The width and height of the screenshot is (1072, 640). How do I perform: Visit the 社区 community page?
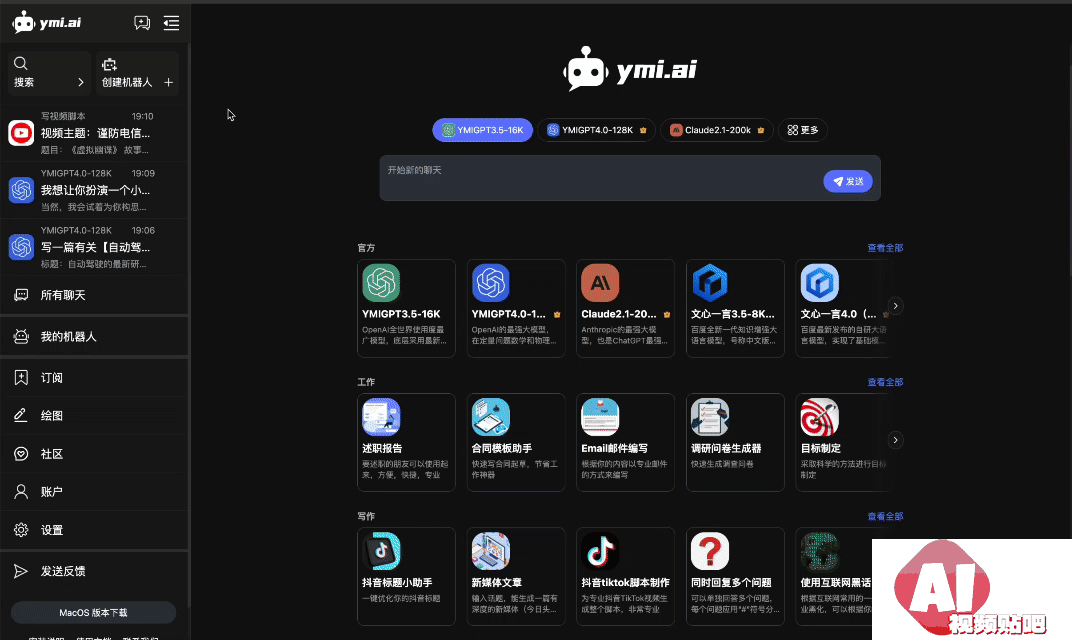pyautogui.click(x=94, y=454)
